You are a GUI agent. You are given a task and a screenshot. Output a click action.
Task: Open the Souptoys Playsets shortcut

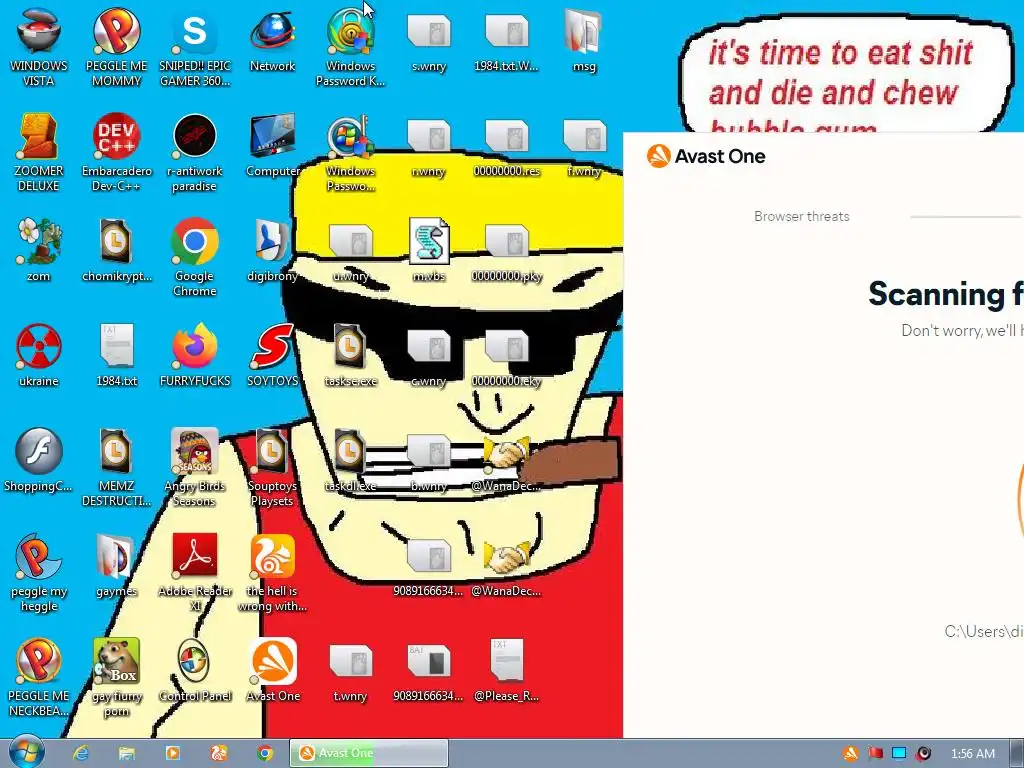point(272,468)
